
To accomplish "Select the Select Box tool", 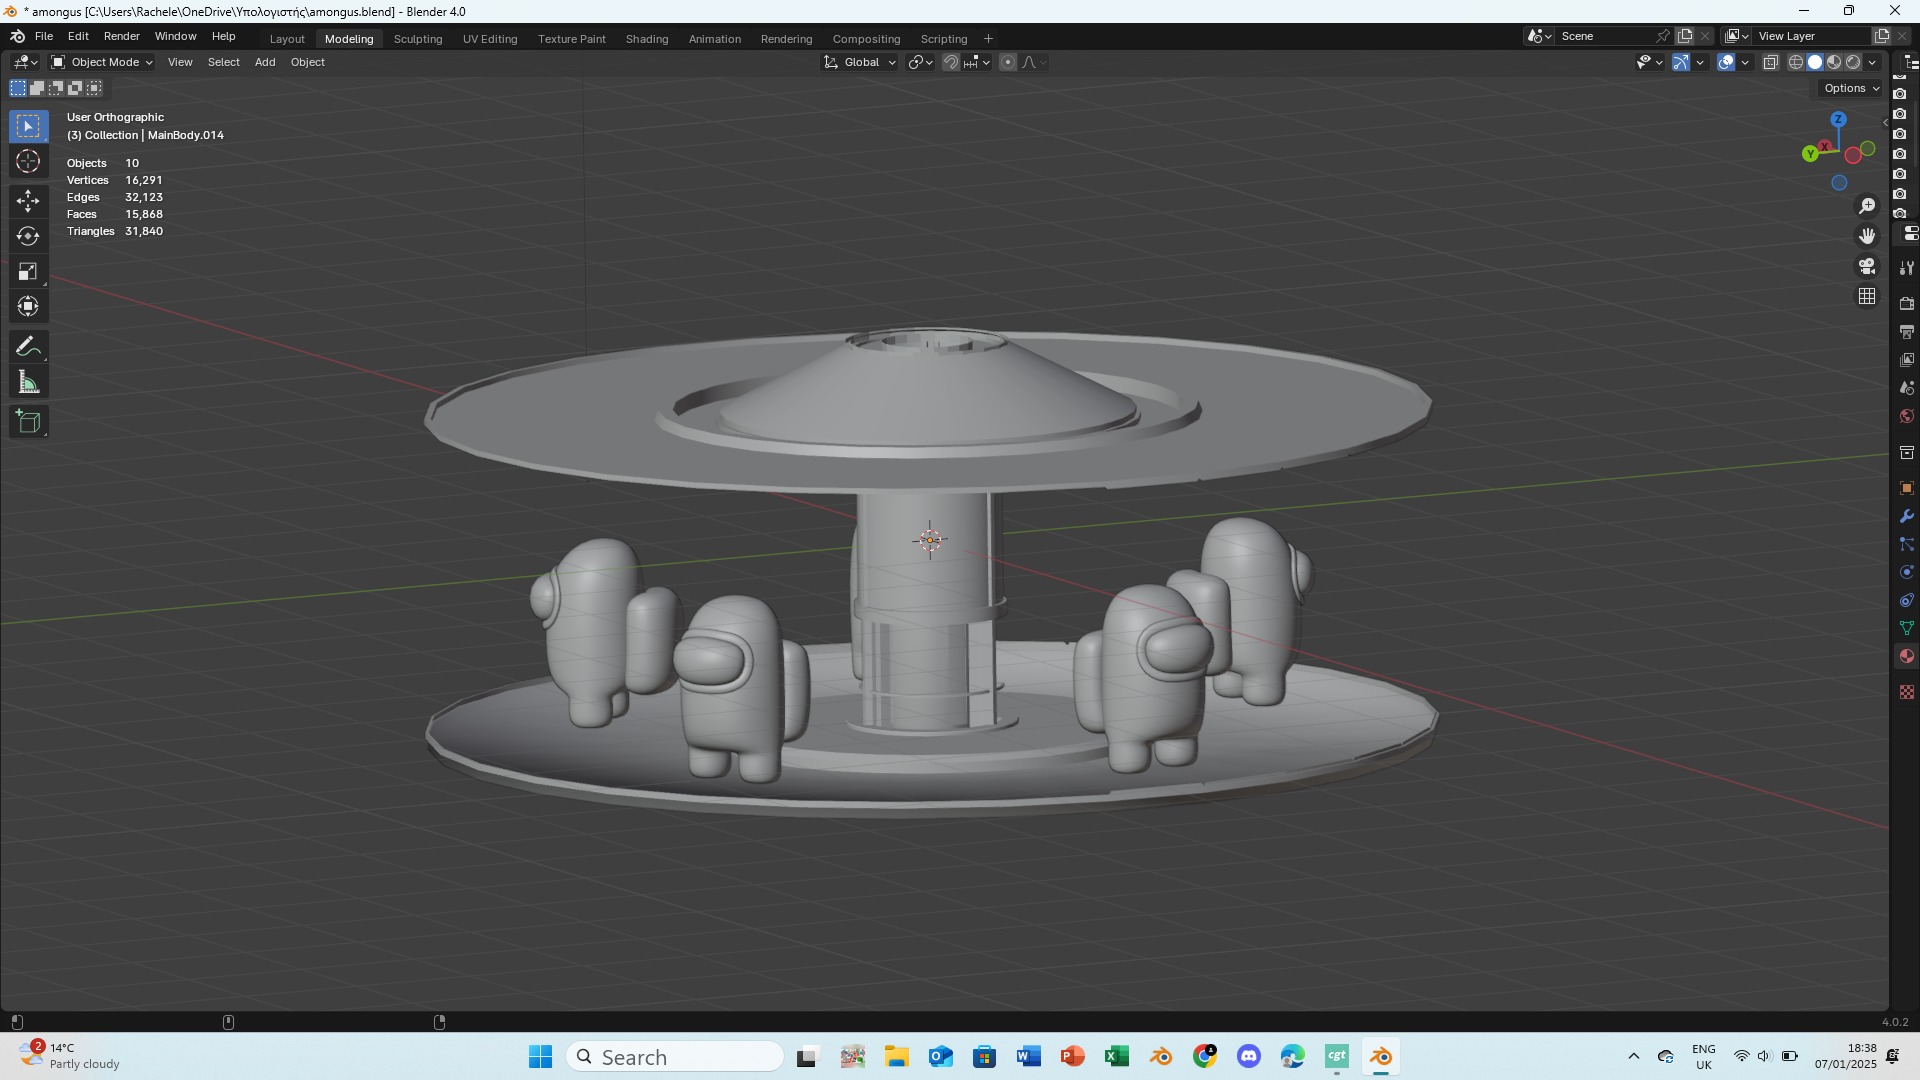I will [28, 126].
